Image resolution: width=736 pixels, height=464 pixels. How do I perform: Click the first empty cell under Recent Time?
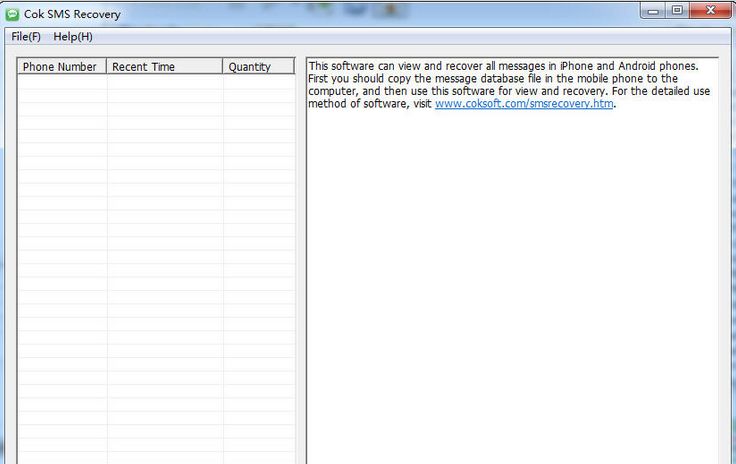point(164,83)
